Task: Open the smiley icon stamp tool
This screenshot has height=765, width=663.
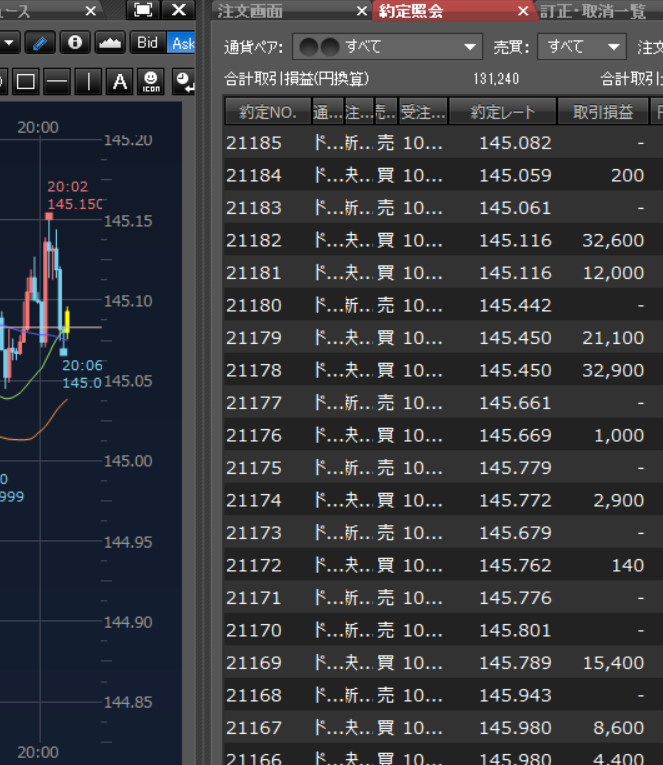Action: [150, 82]
